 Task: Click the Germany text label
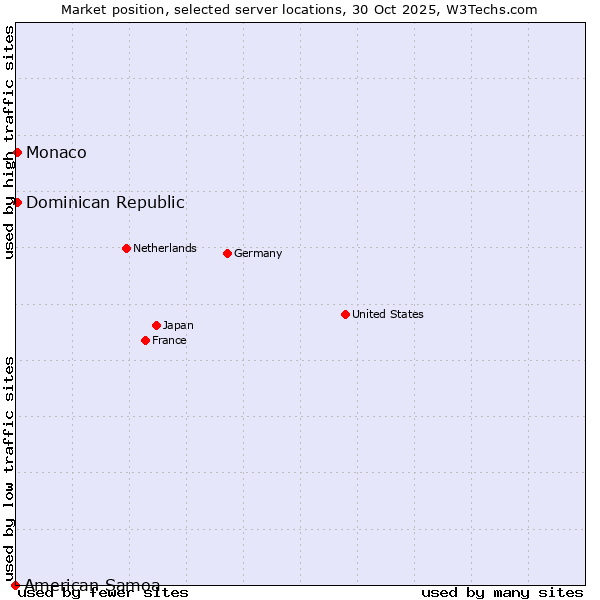point(258,253)
